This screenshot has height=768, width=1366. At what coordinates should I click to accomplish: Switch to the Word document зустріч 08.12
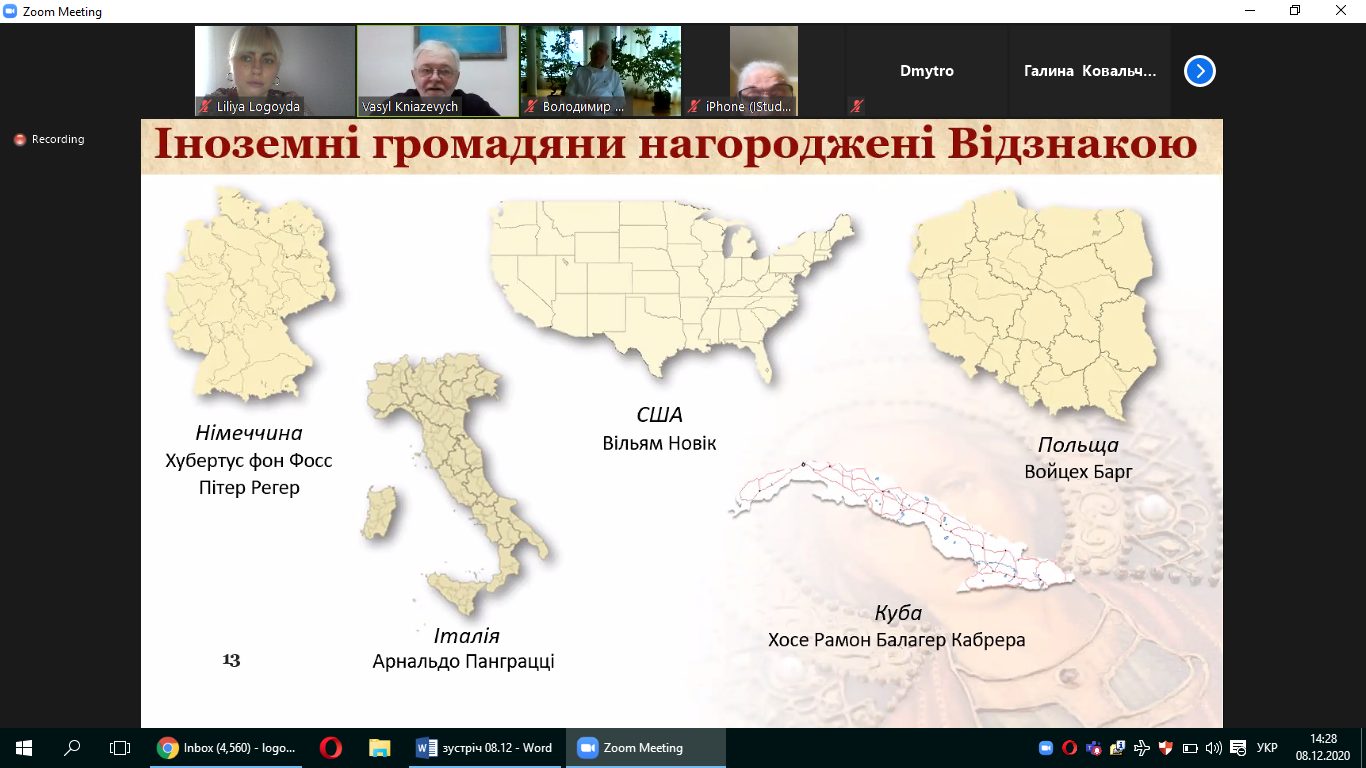pyautogui.click(x=484, y=748)
